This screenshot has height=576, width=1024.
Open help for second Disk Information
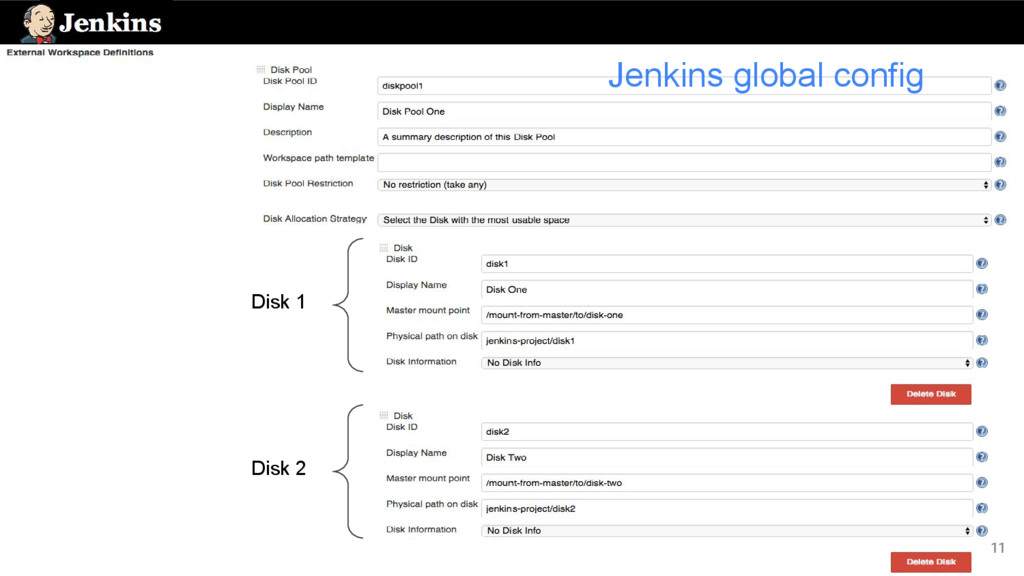pyautogui.click(x=982, y=530)
